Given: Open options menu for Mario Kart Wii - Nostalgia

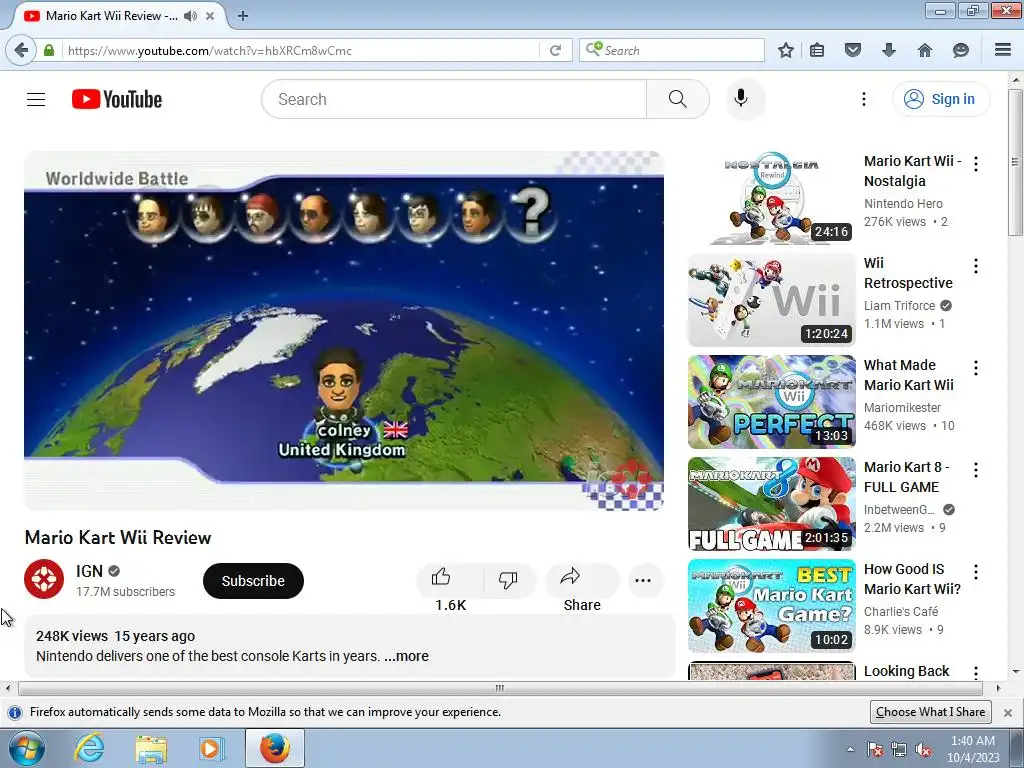Looking at the screenshot, I should (x=976, y=164).
